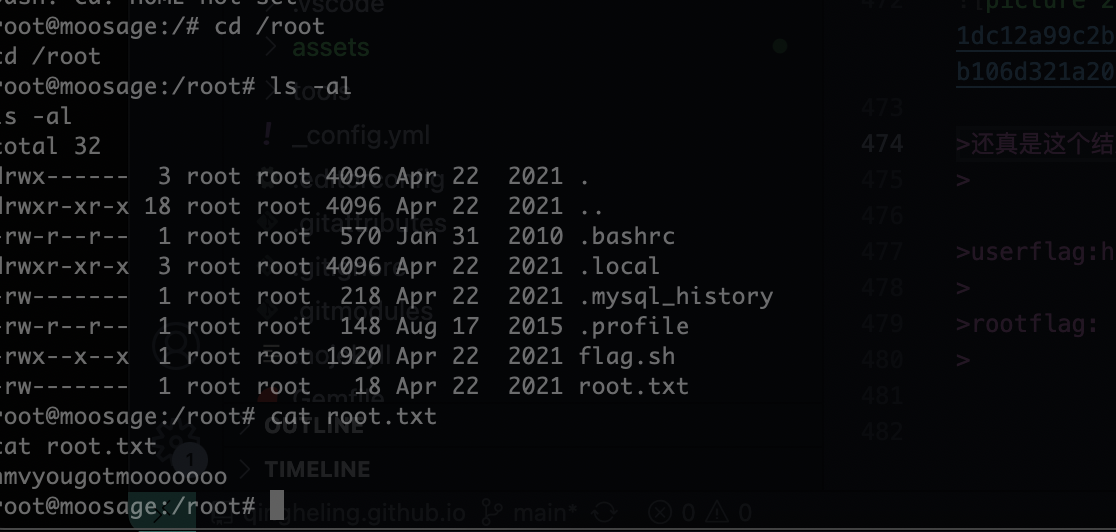Open the _config.yml file

(x=361, y=135)
